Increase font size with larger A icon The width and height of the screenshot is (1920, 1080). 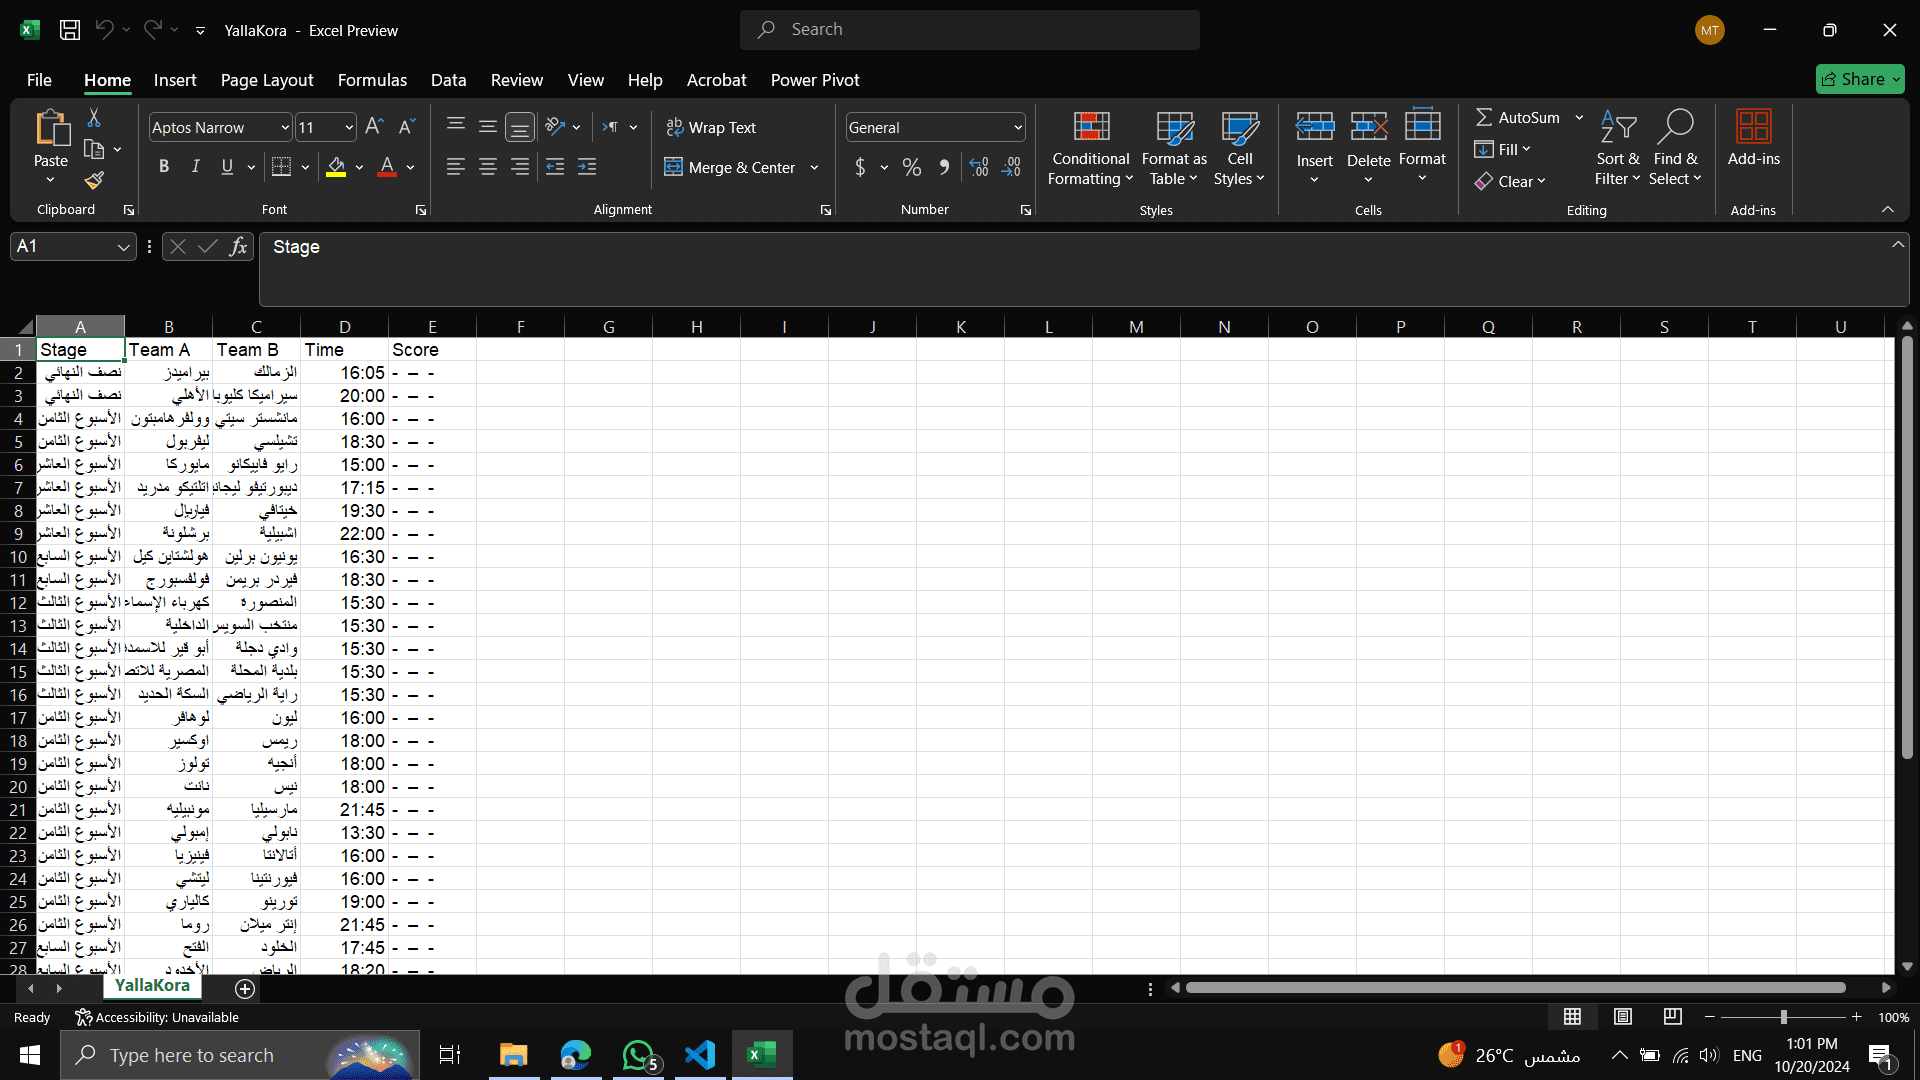pyautogui.click(x=374, y=127)
